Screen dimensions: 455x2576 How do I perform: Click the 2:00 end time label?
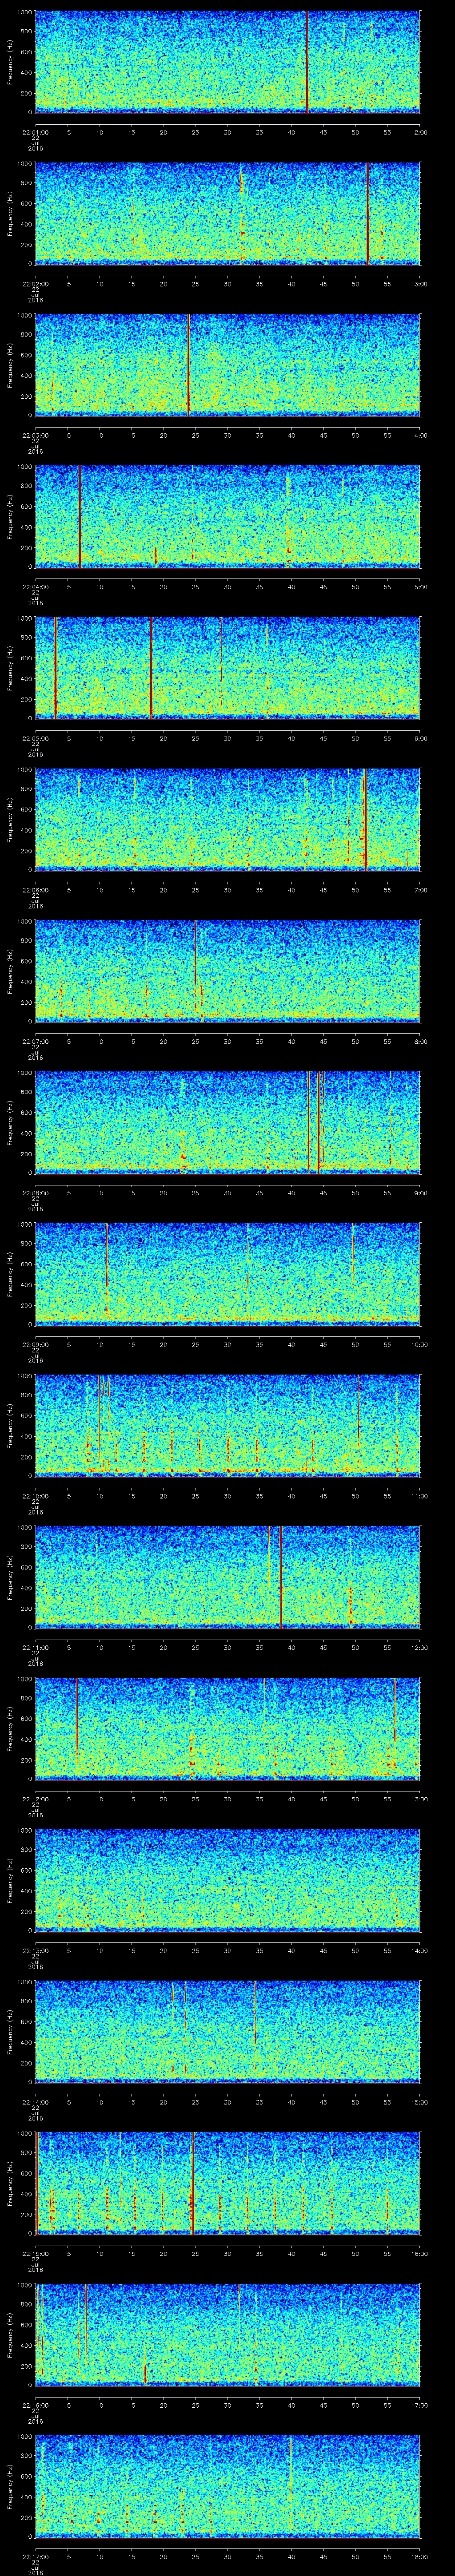click(x=420, y=132)
